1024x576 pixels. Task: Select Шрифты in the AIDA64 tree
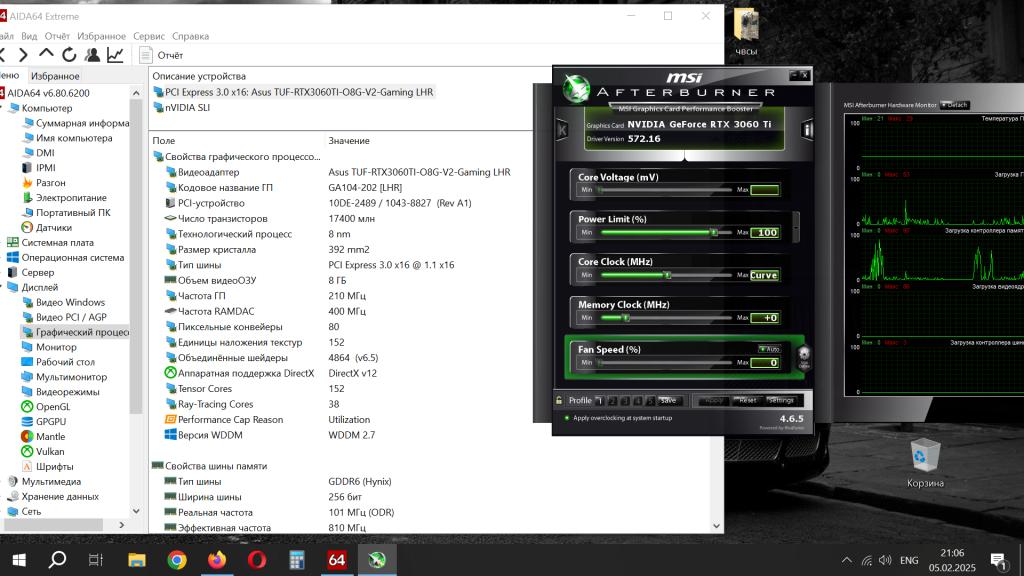coord(48,466)
